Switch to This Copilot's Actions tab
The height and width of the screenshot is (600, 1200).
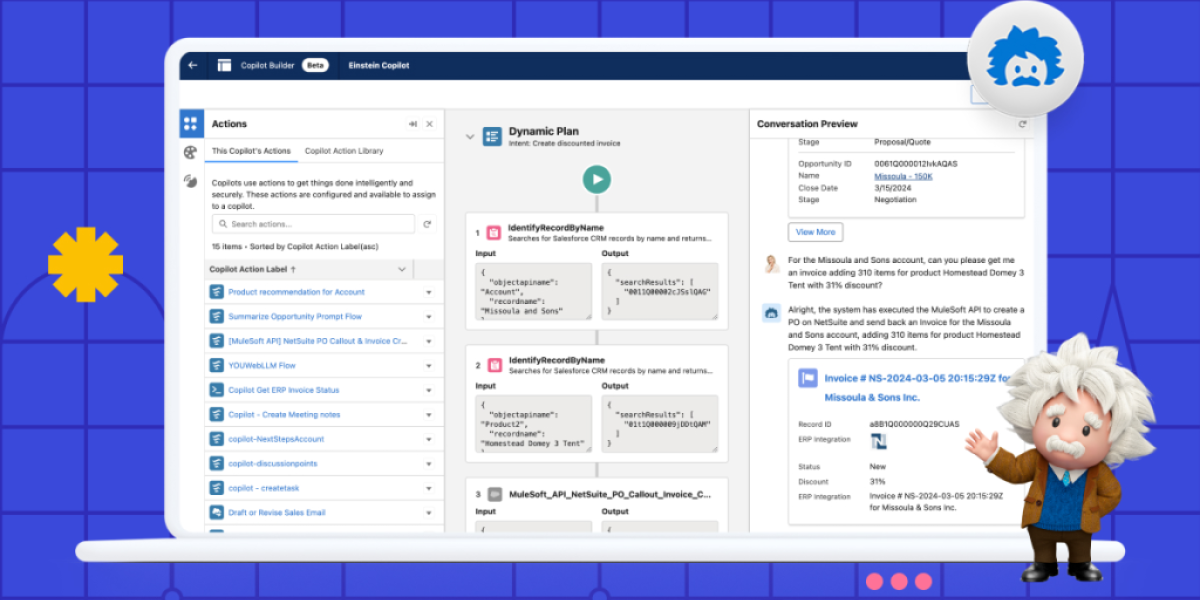point(251,151)
